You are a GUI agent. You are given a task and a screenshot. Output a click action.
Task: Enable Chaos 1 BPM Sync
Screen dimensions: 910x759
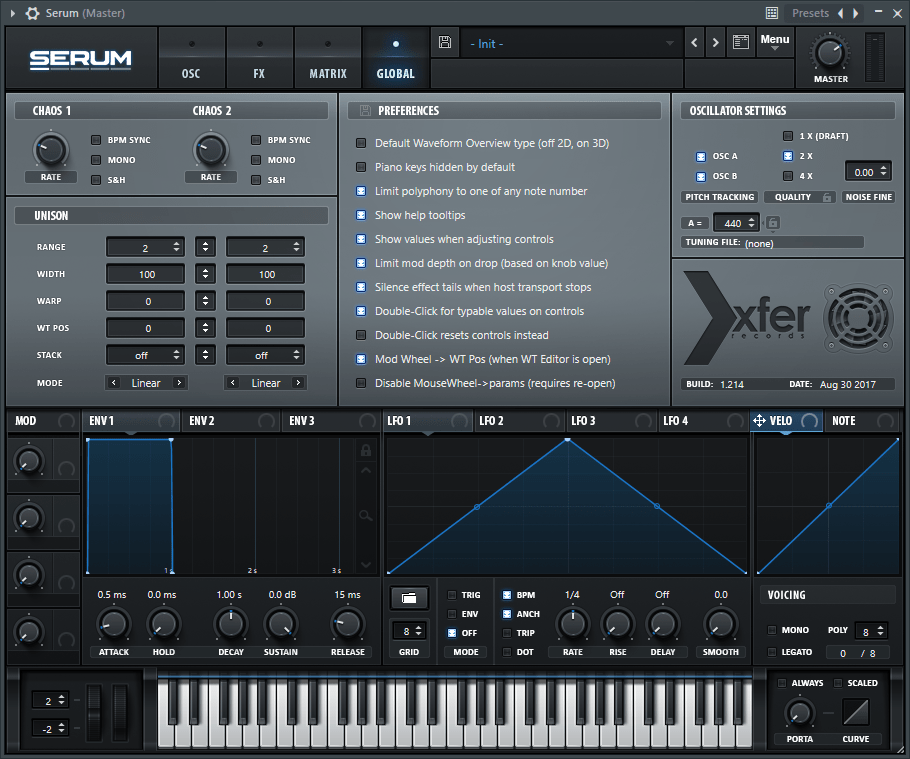96,140
